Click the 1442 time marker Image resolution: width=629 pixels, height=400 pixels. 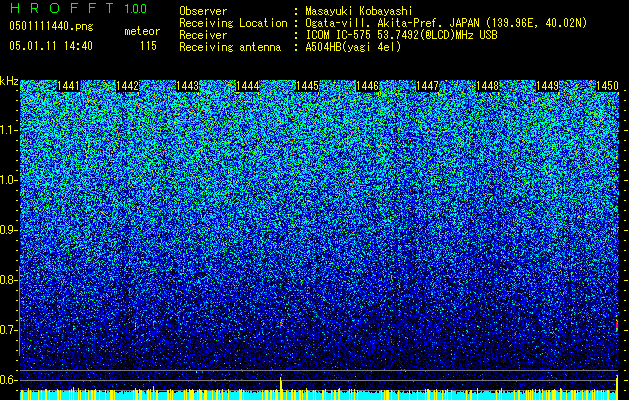pyautogui.click(x=128, y=86)
